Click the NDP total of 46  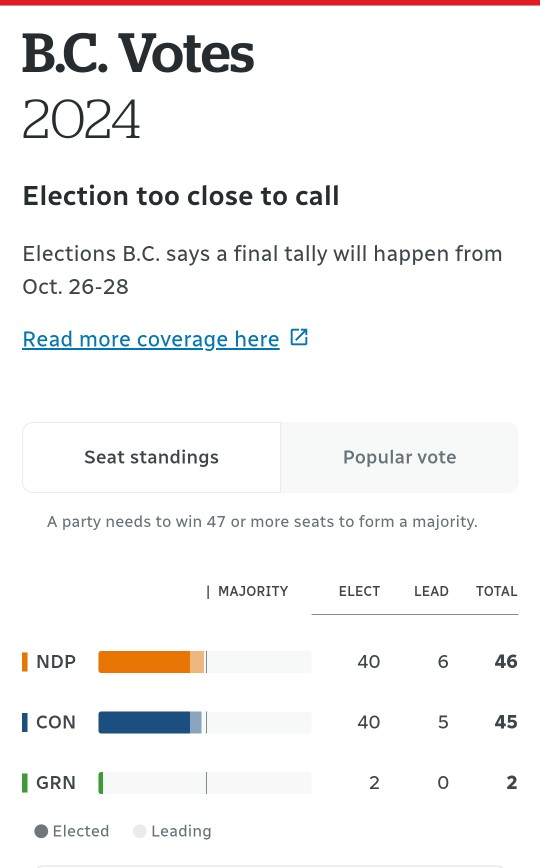[506, 662]
